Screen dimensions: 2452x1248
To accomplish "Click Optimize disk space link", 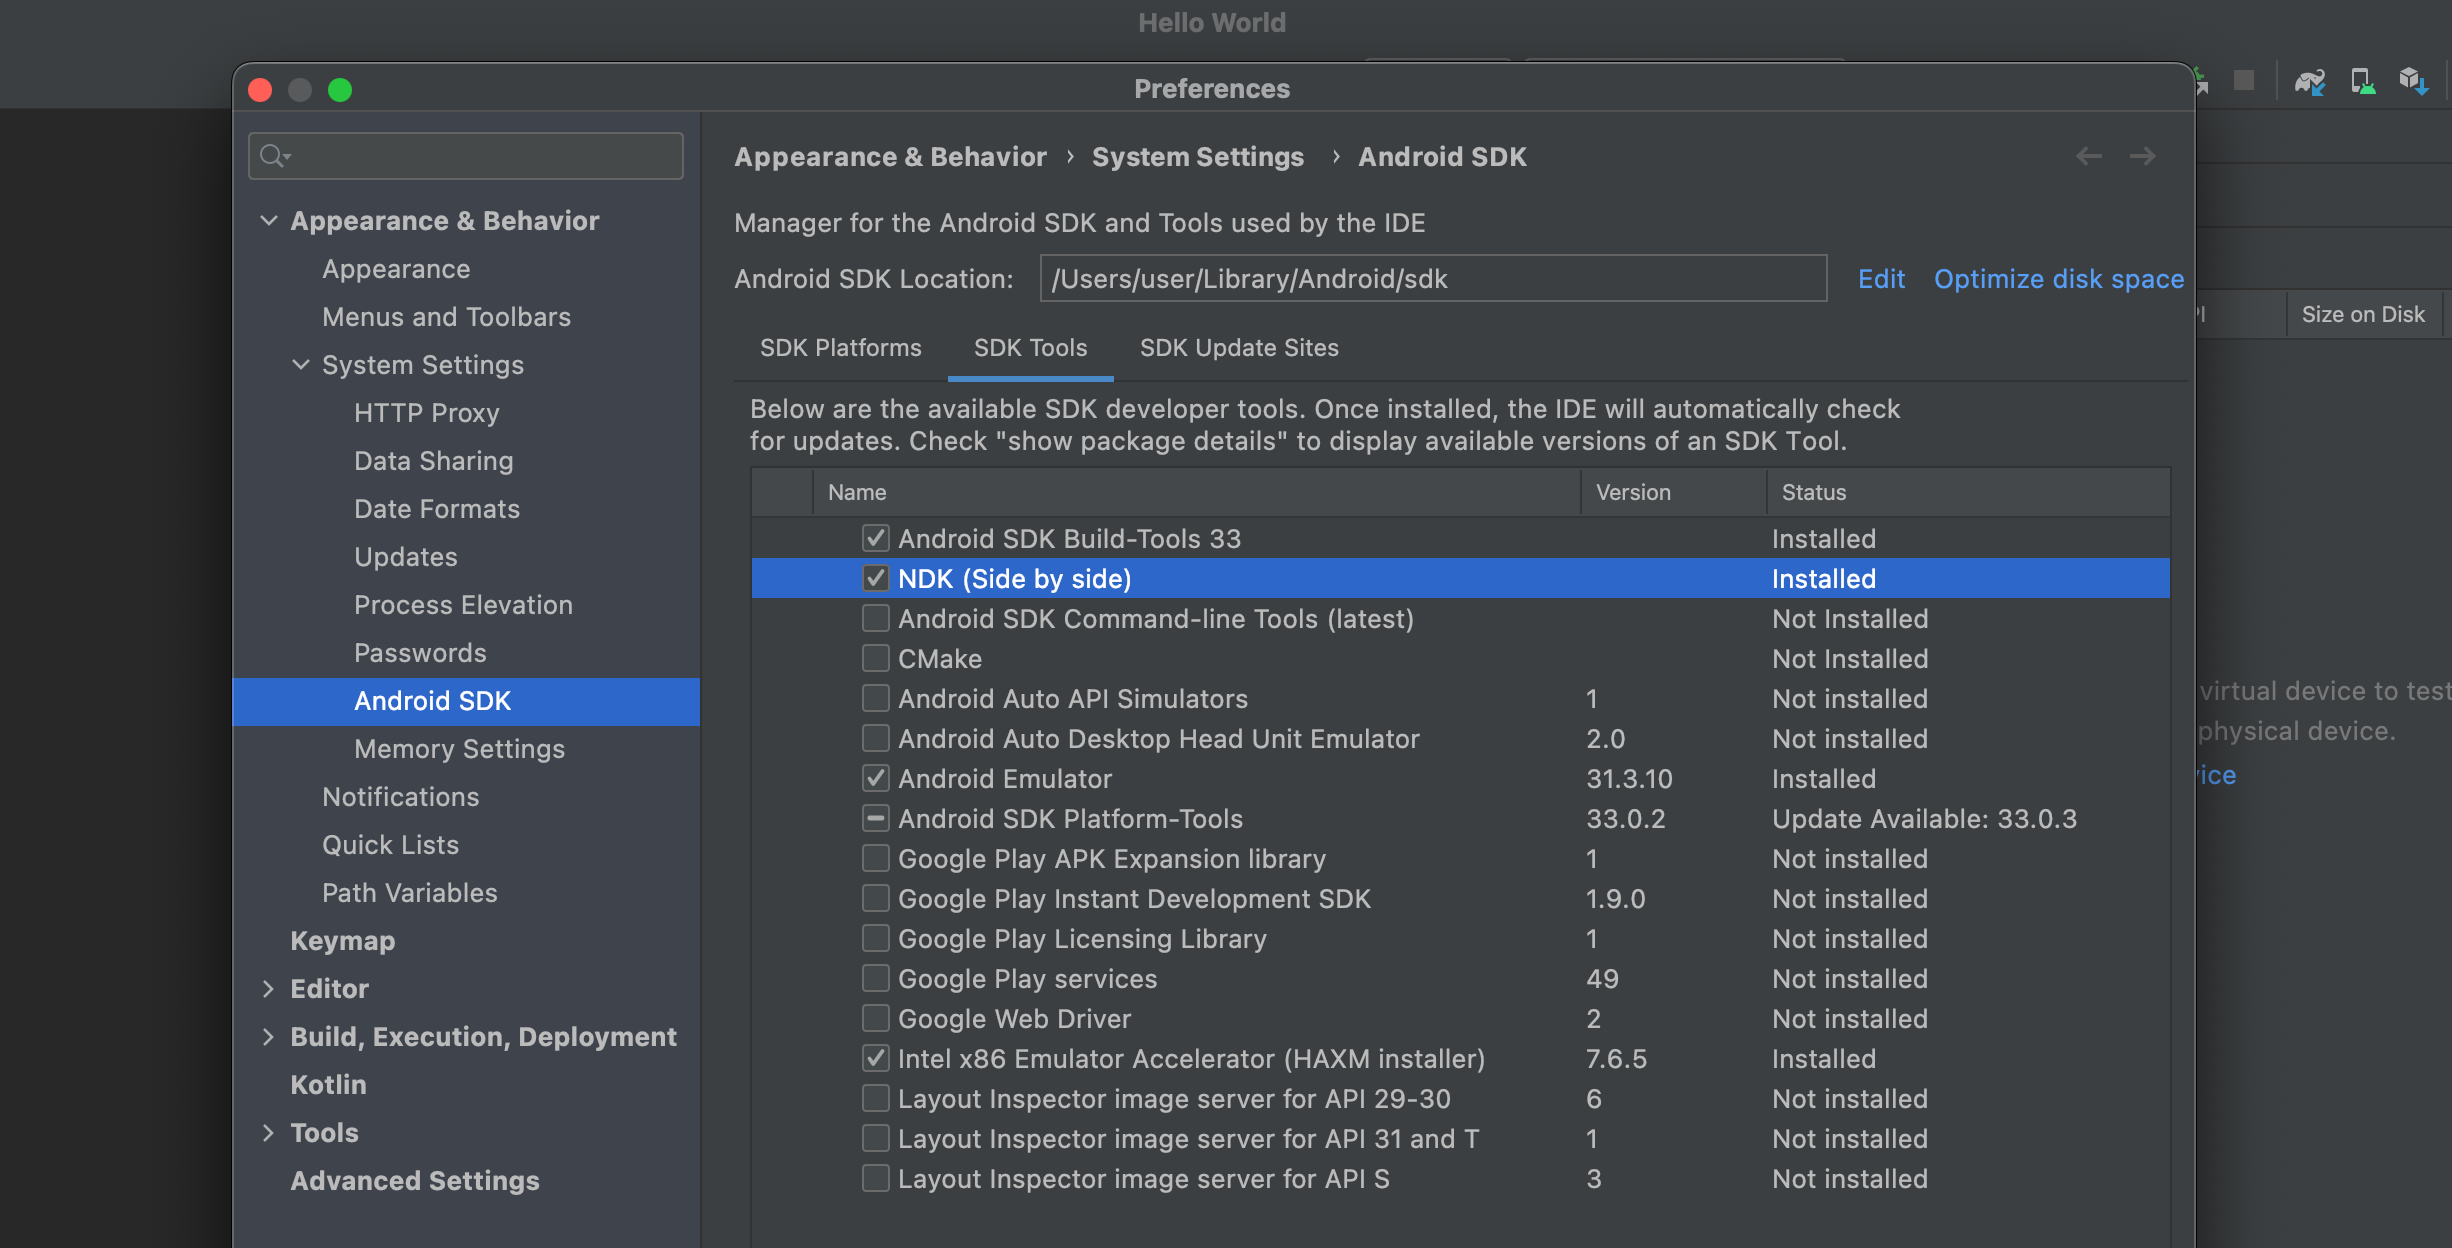I will tap(2058, 279).
